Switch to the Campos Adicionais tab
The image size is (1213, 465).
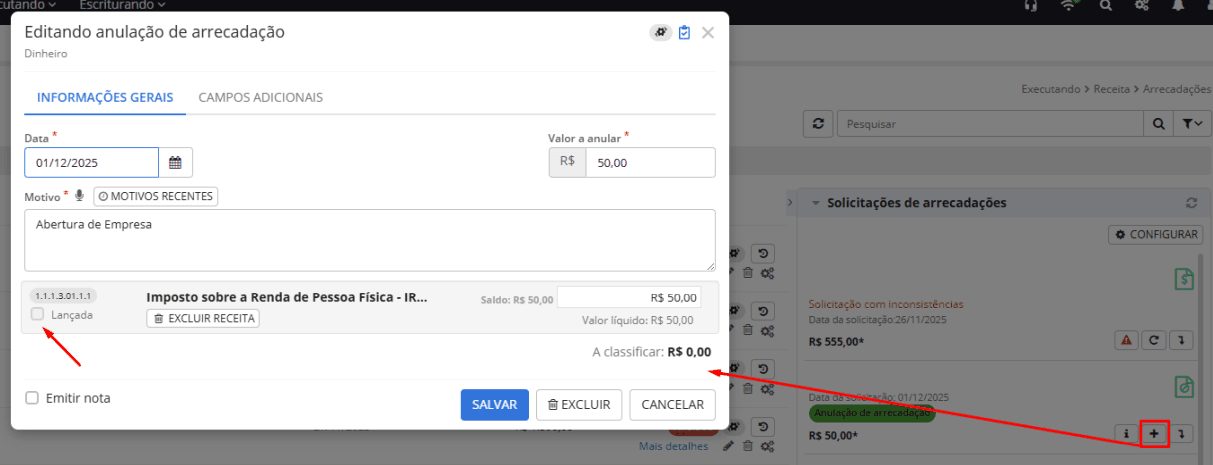tap(260, 97)
